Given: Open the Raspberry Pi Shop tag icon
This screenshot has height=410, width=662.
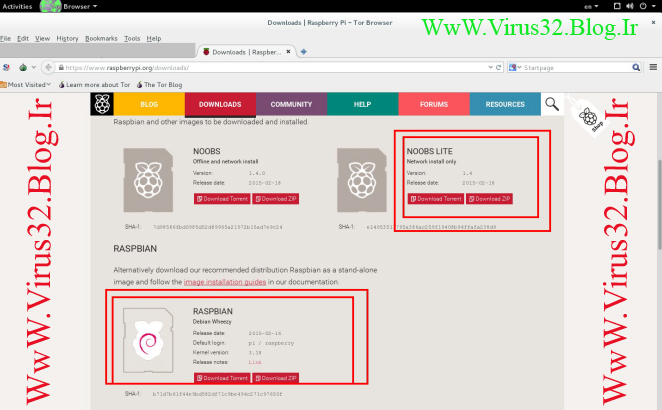Looking at the screenshot, I should (x=589, y=117).
